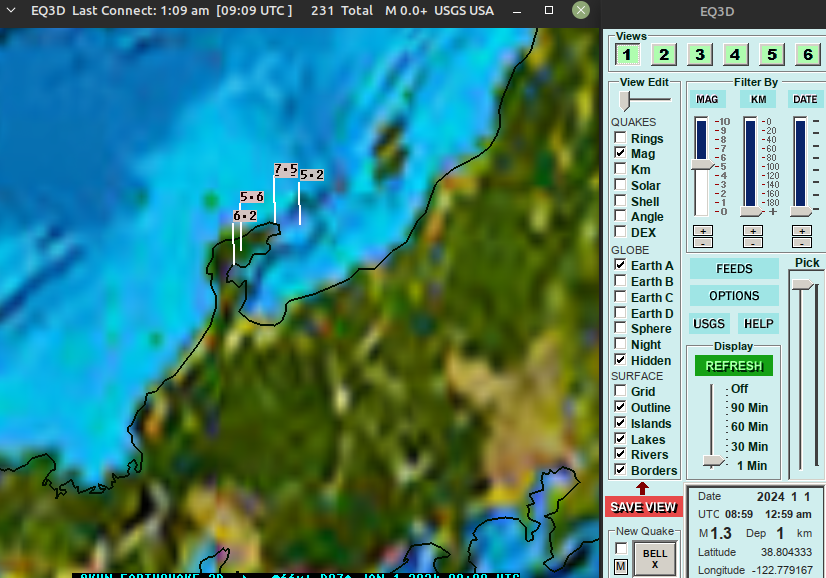This screenshot has height=578, width=826.
Task: Open the DATE filter tab
Action: tap(805, 99)
